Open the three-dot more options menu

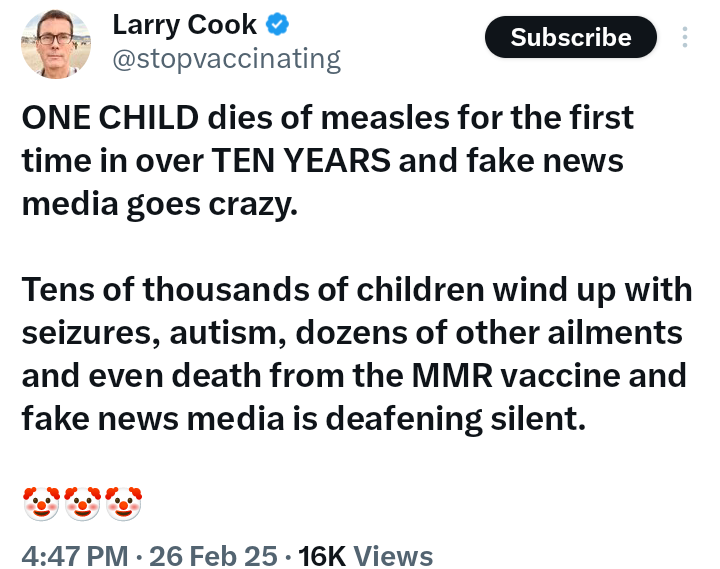click(685, 38)
